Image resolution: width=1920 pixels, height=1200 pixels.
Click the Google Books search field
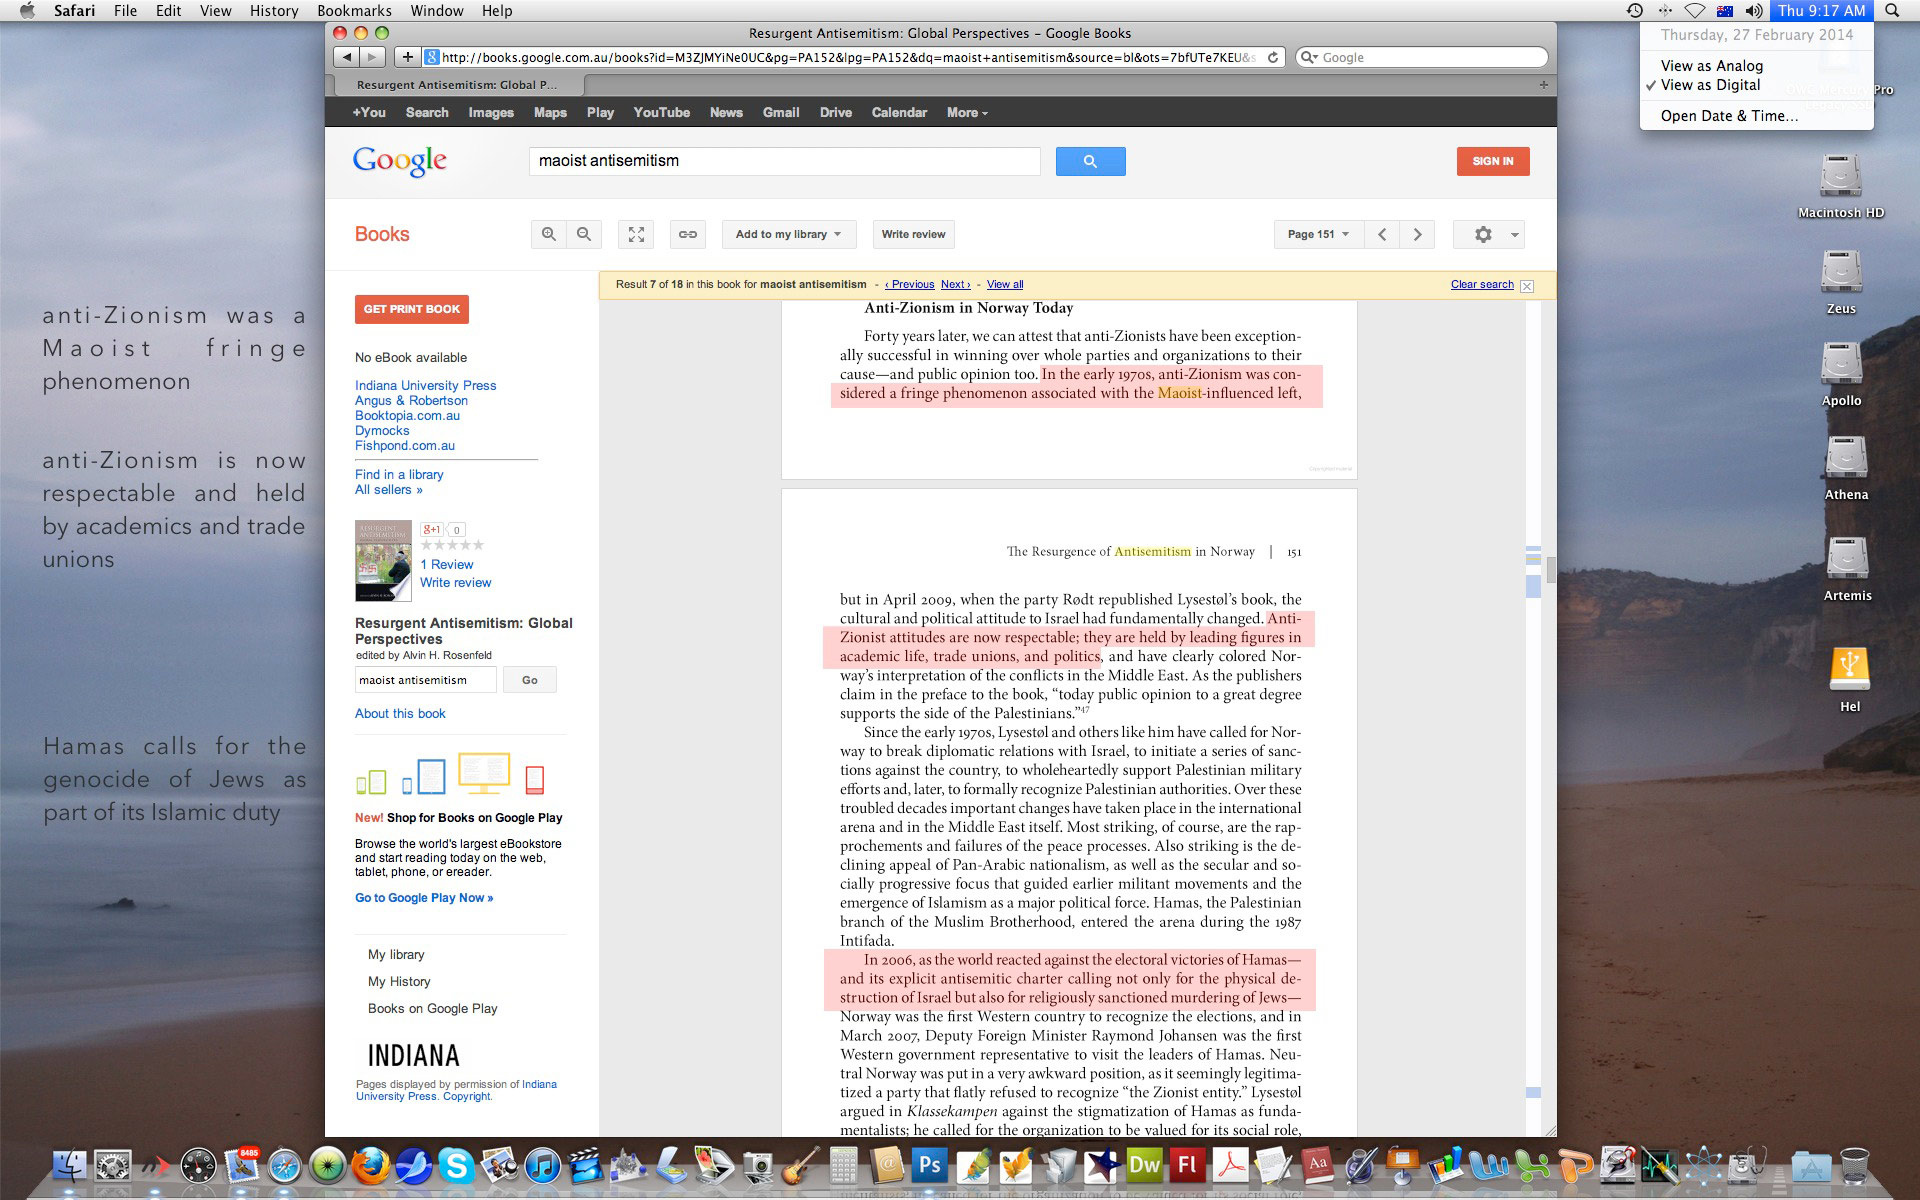[785, 161]
